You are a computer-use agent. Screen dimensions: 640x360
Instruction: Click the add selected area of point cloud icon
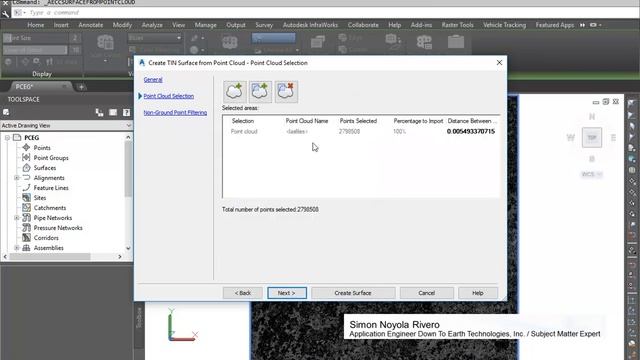pyautogui.click(x=260, y=91)
